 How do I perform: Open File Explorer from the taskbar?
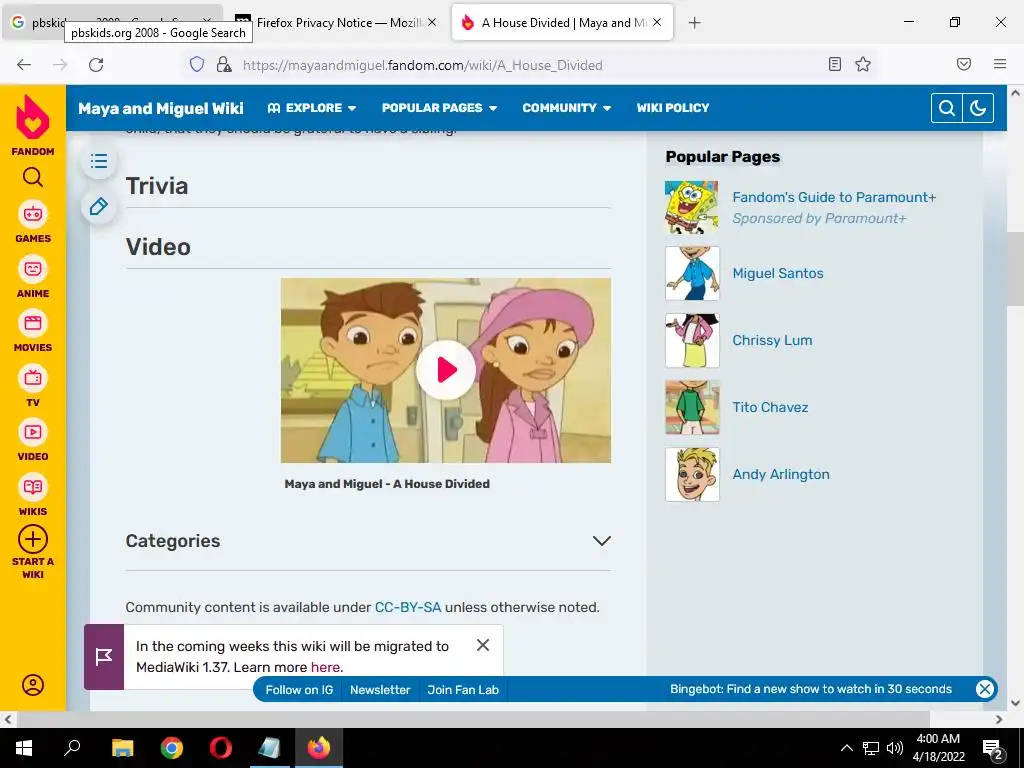[x=122, y=748]
